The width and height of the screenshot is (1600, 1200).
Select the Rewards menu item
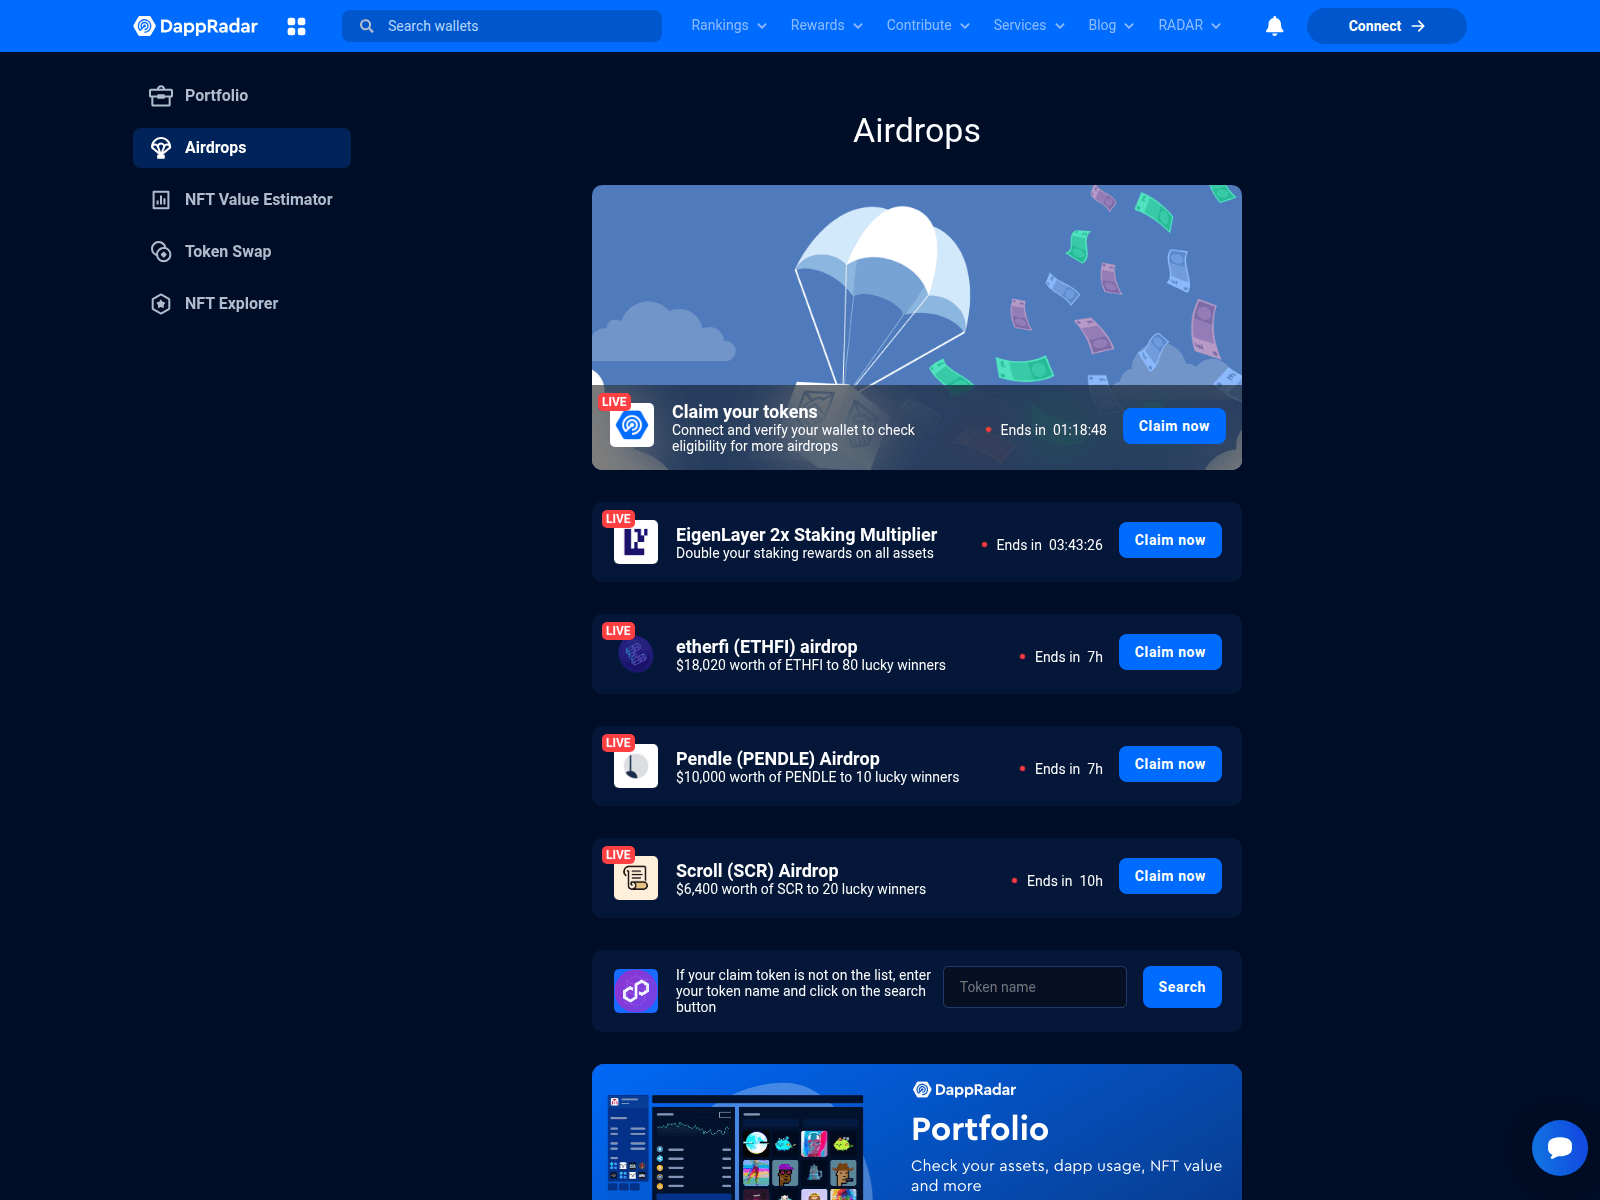(x=825, y=25)
